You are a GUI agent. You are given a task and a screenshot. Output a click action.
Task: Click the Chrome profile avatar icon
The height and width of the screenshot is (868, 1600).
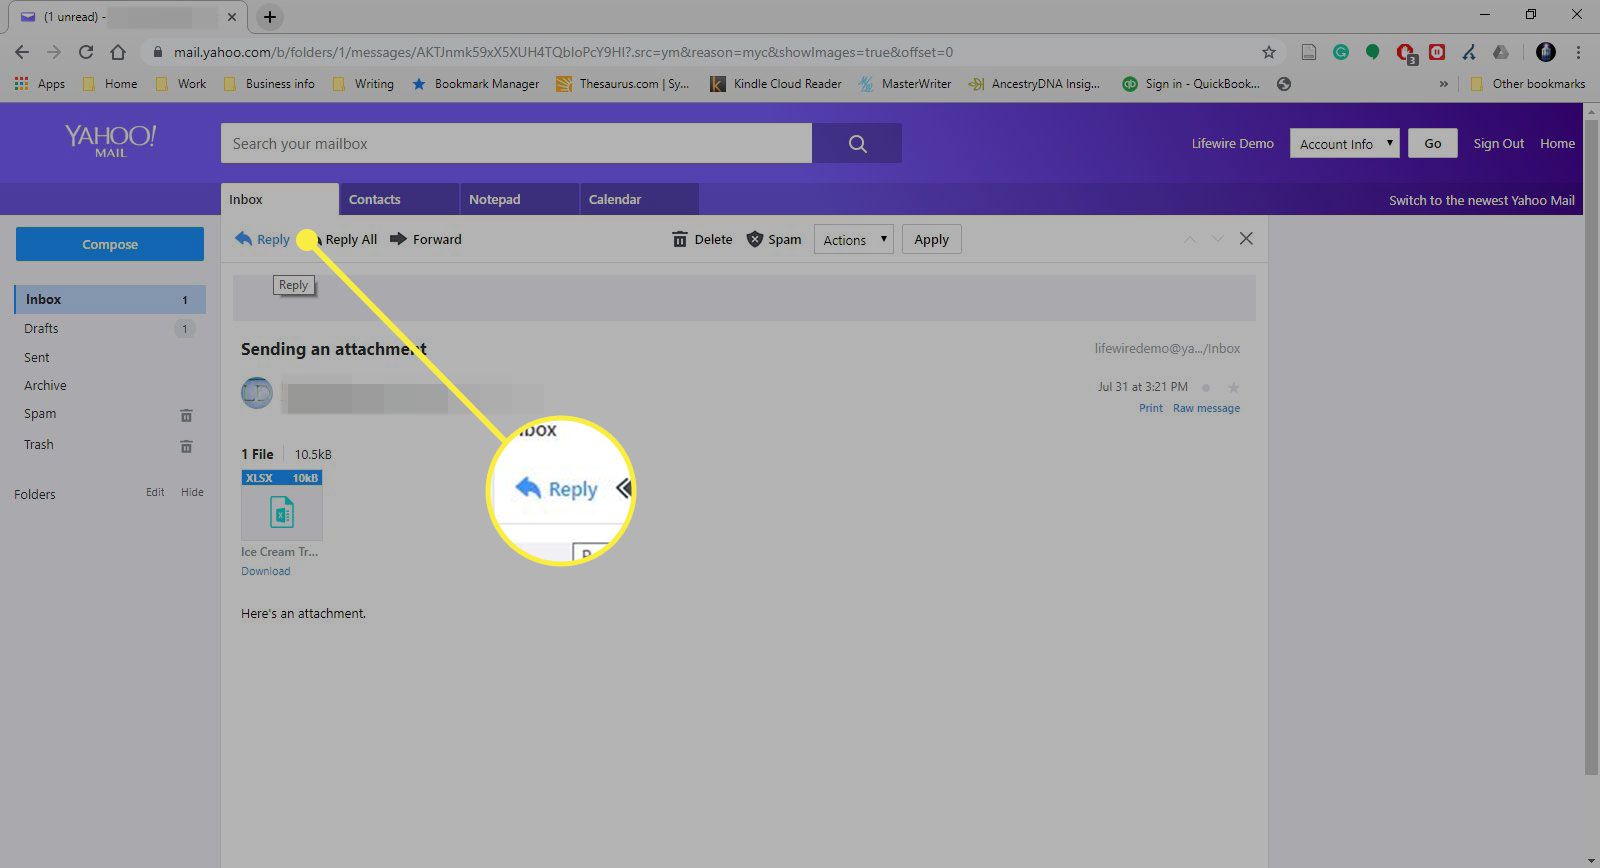tap(1546, 52)
